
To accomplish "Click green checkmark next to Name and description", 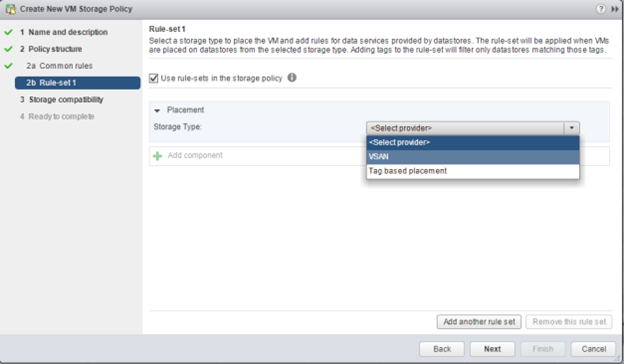I will click(x=8, y=32).
